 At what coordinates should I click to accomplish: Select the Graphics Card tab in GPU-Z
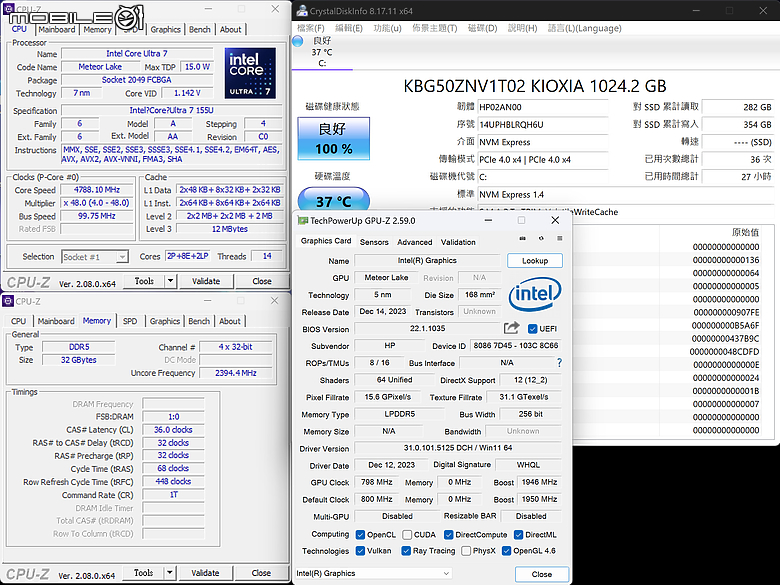326,241
